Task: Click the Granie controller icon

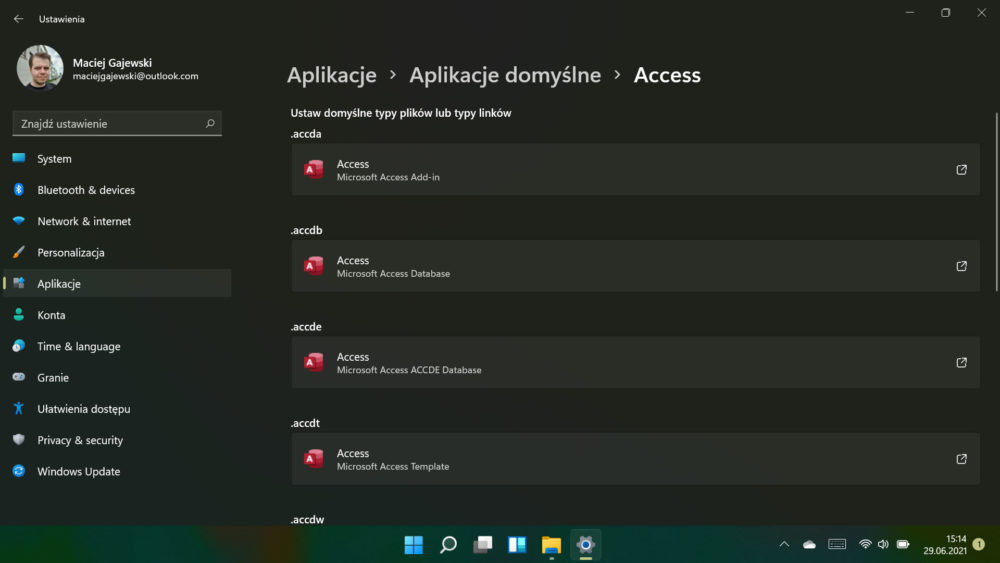Action: [x=19, y=377]
